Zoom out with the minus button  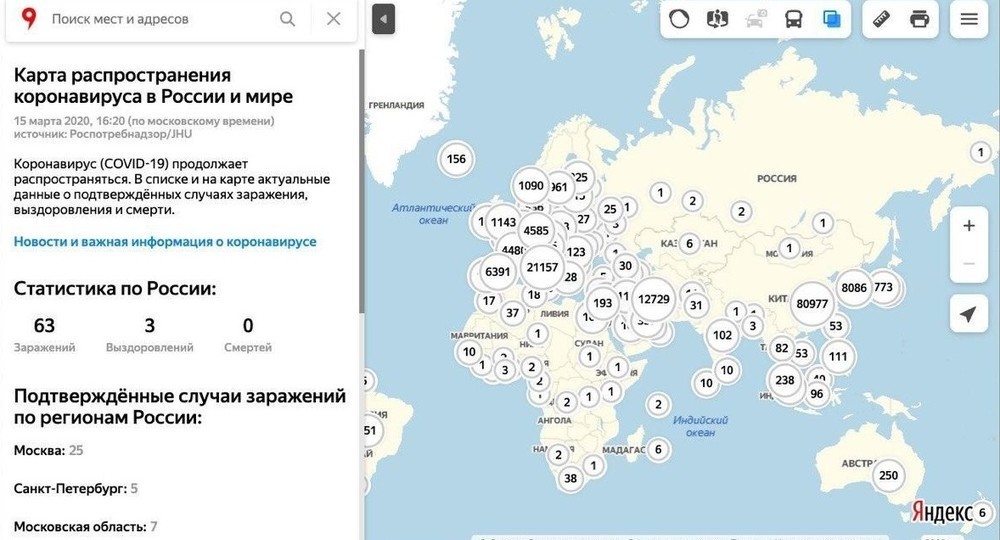pyautogui.click(x=969, y=263)
